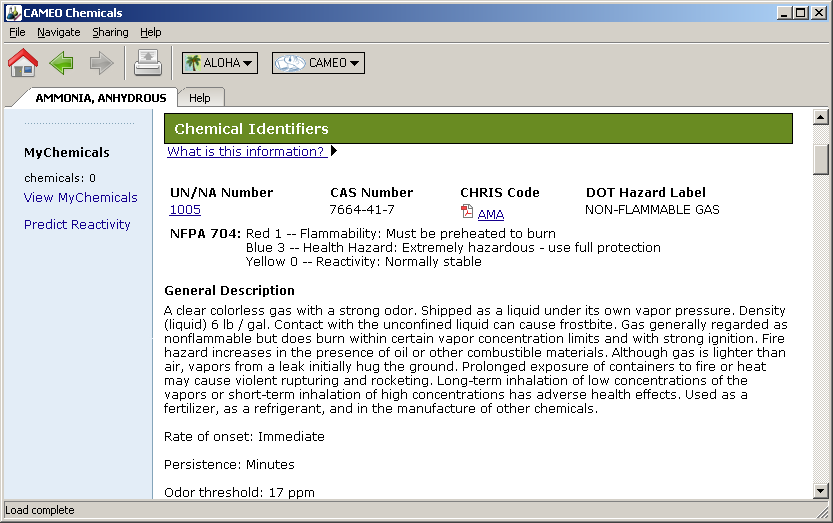Click the 'Load complete' status bar text
Viewport: 833px width, 523px height.
pyautogui.click(x=40, y=510)
